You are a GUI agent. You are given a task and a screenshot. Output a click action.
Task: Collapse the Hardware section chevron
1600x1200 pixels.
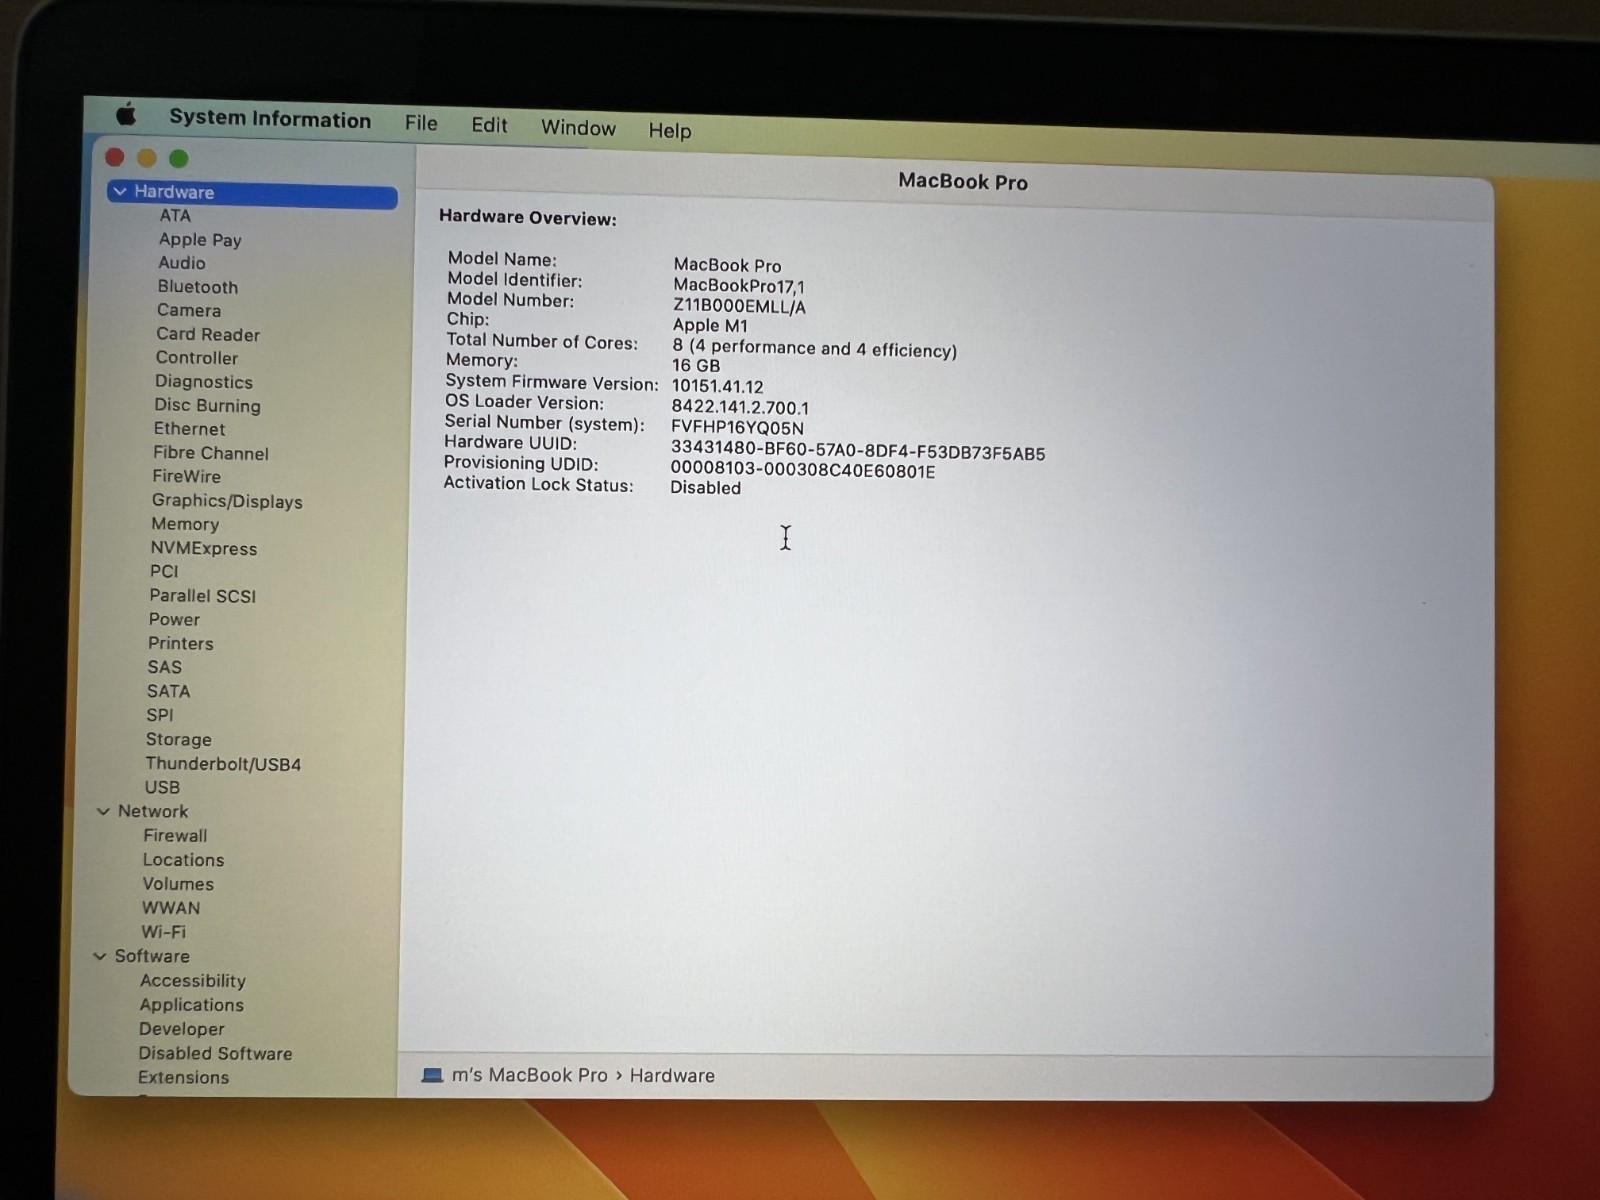pos(120,191)
